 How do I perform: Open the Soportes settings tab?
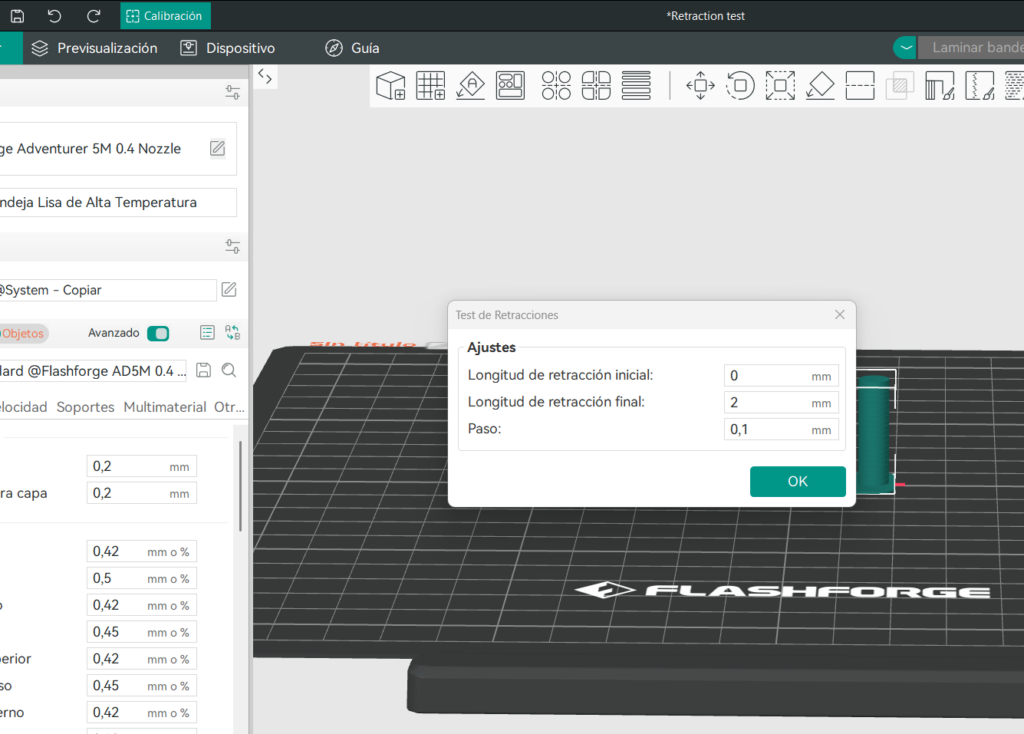pyautogui.click(x=85, y=407)
